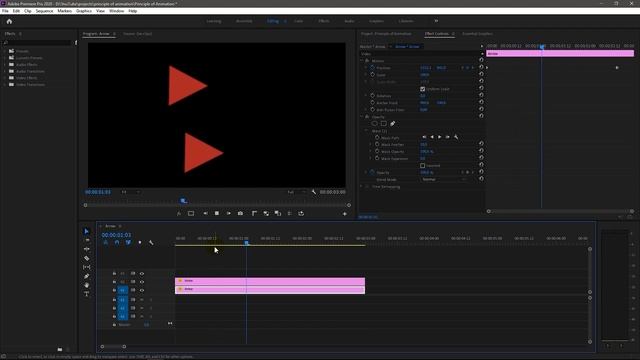Screen dimensions: 640x360
Task: Stop playback in Program monitor
Action: (x=217, y=213)
